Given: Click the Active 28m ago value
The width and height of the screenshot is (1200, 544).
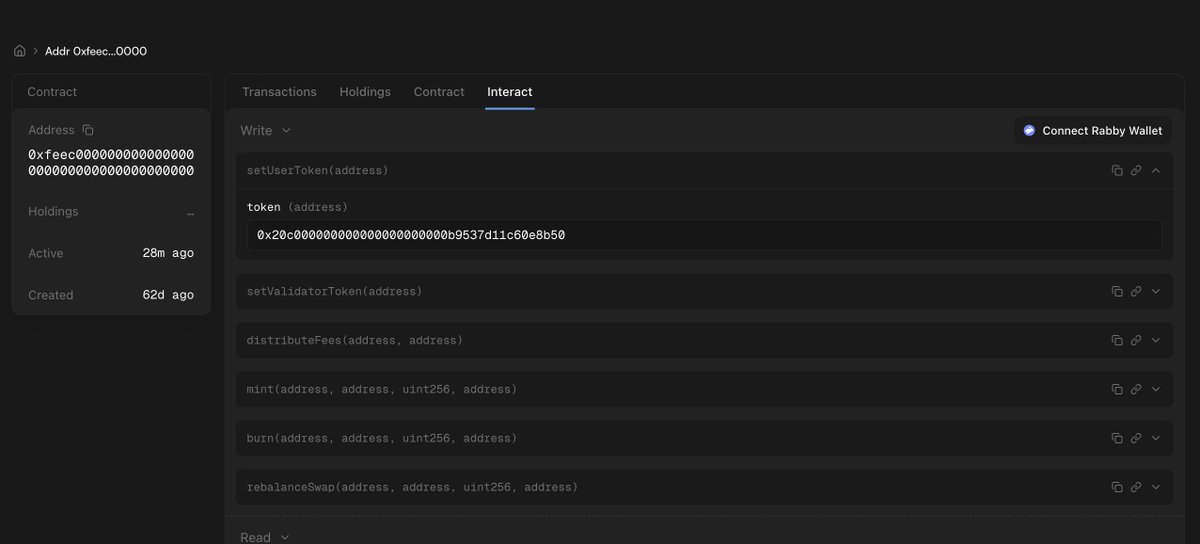Looking at the screenshot, I should click(x=168, y=254).
